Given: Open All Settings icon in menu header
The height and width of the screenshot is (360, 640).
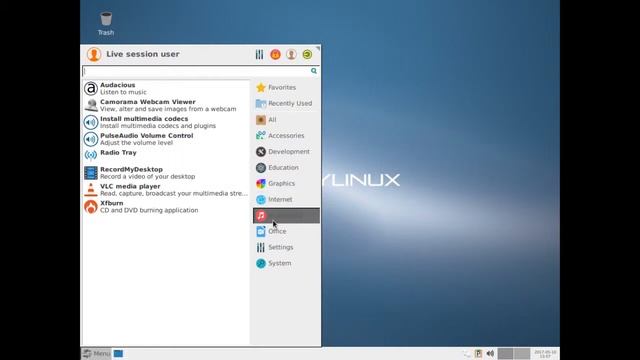Looking at the screenshot, I should click(x=259, y=54).
